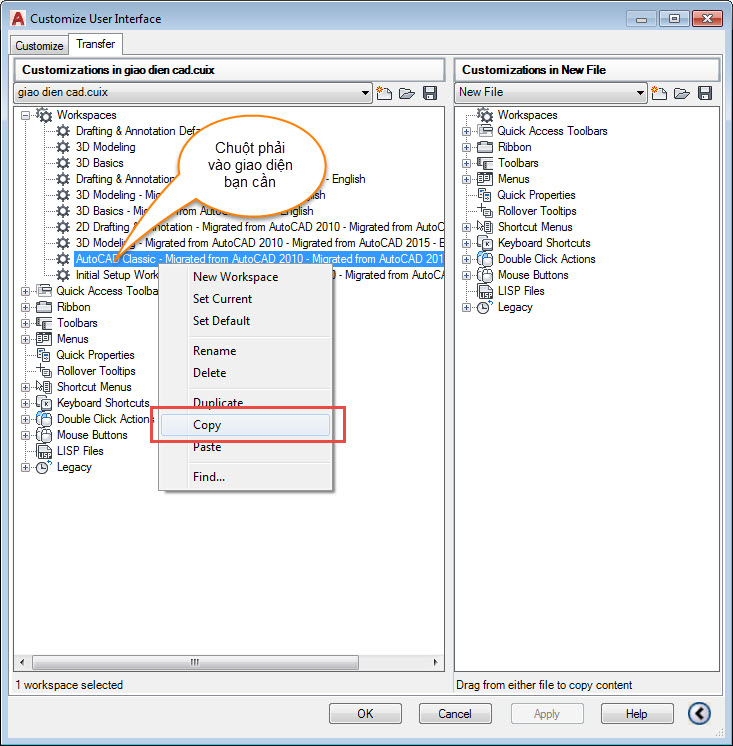Click the Apply button
Image resolution: width=733 pixels, height=746 pixels.
[x=547, y=714]
